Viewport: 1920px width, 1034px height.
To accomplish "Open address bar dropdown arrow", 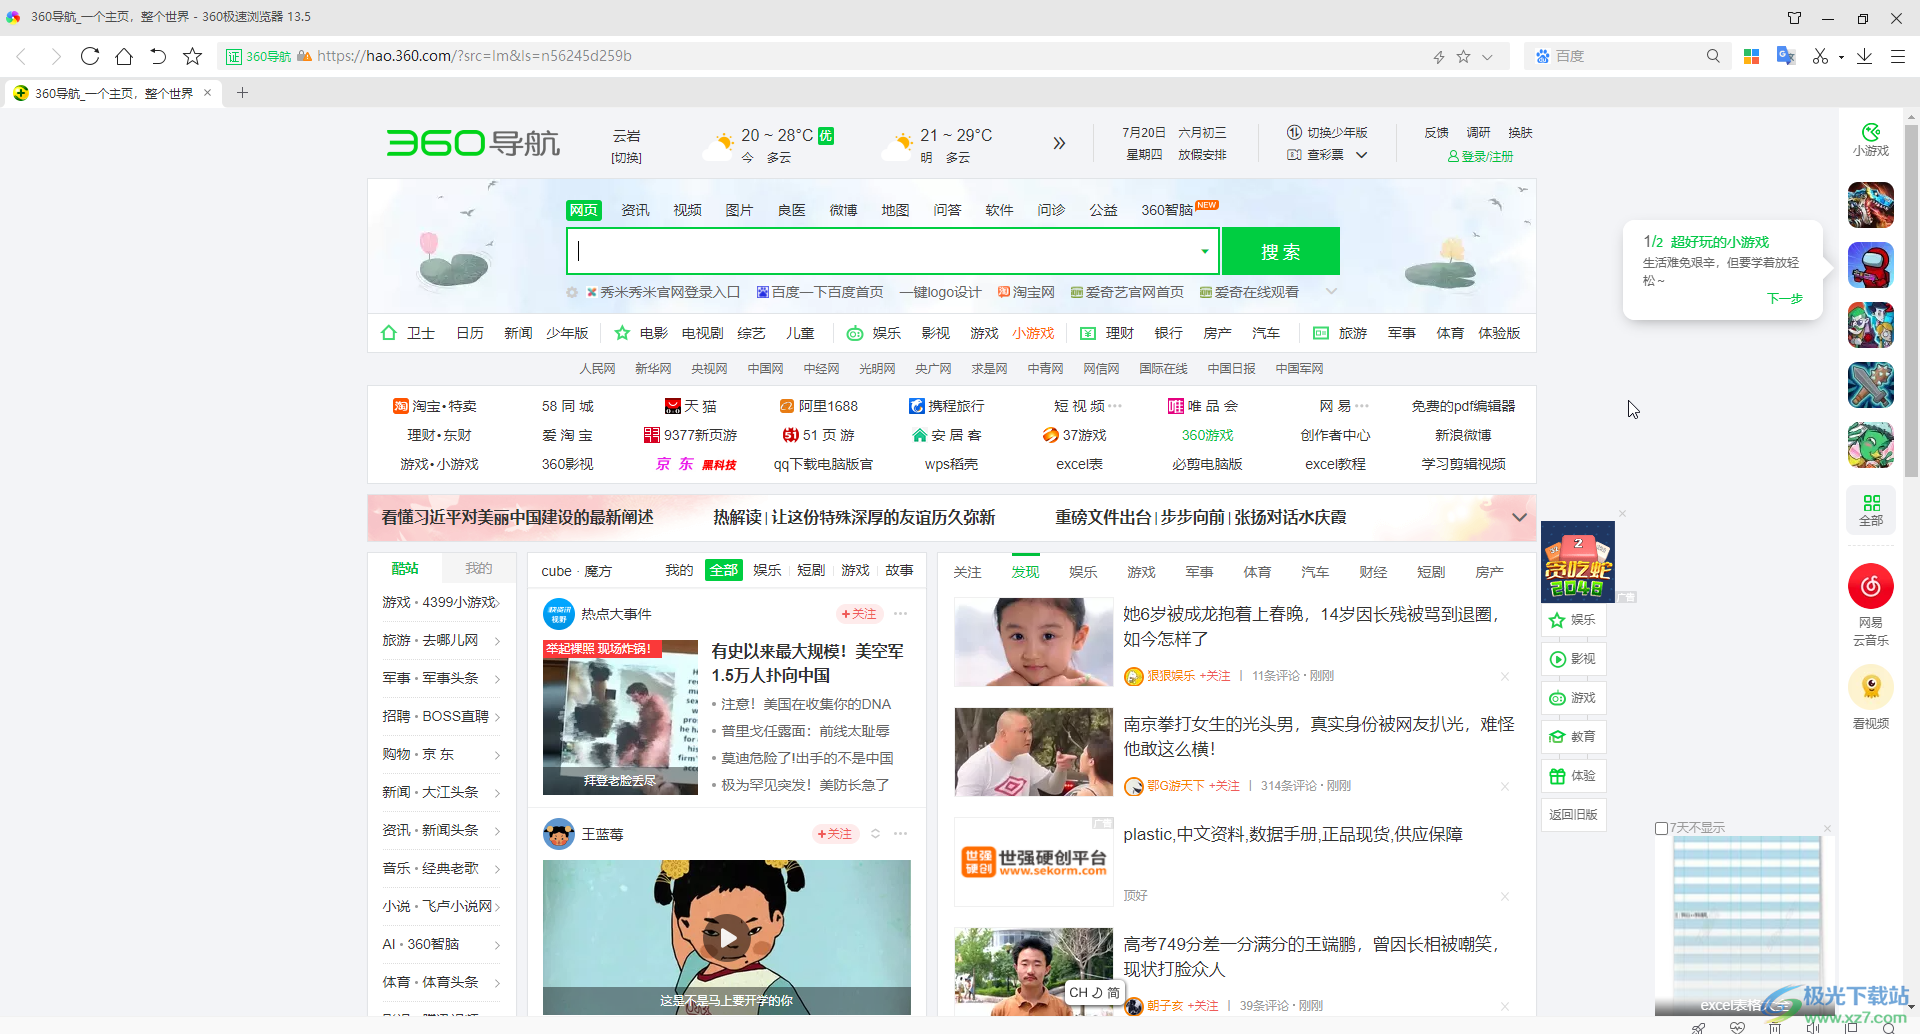I will tap(1487, 57).
